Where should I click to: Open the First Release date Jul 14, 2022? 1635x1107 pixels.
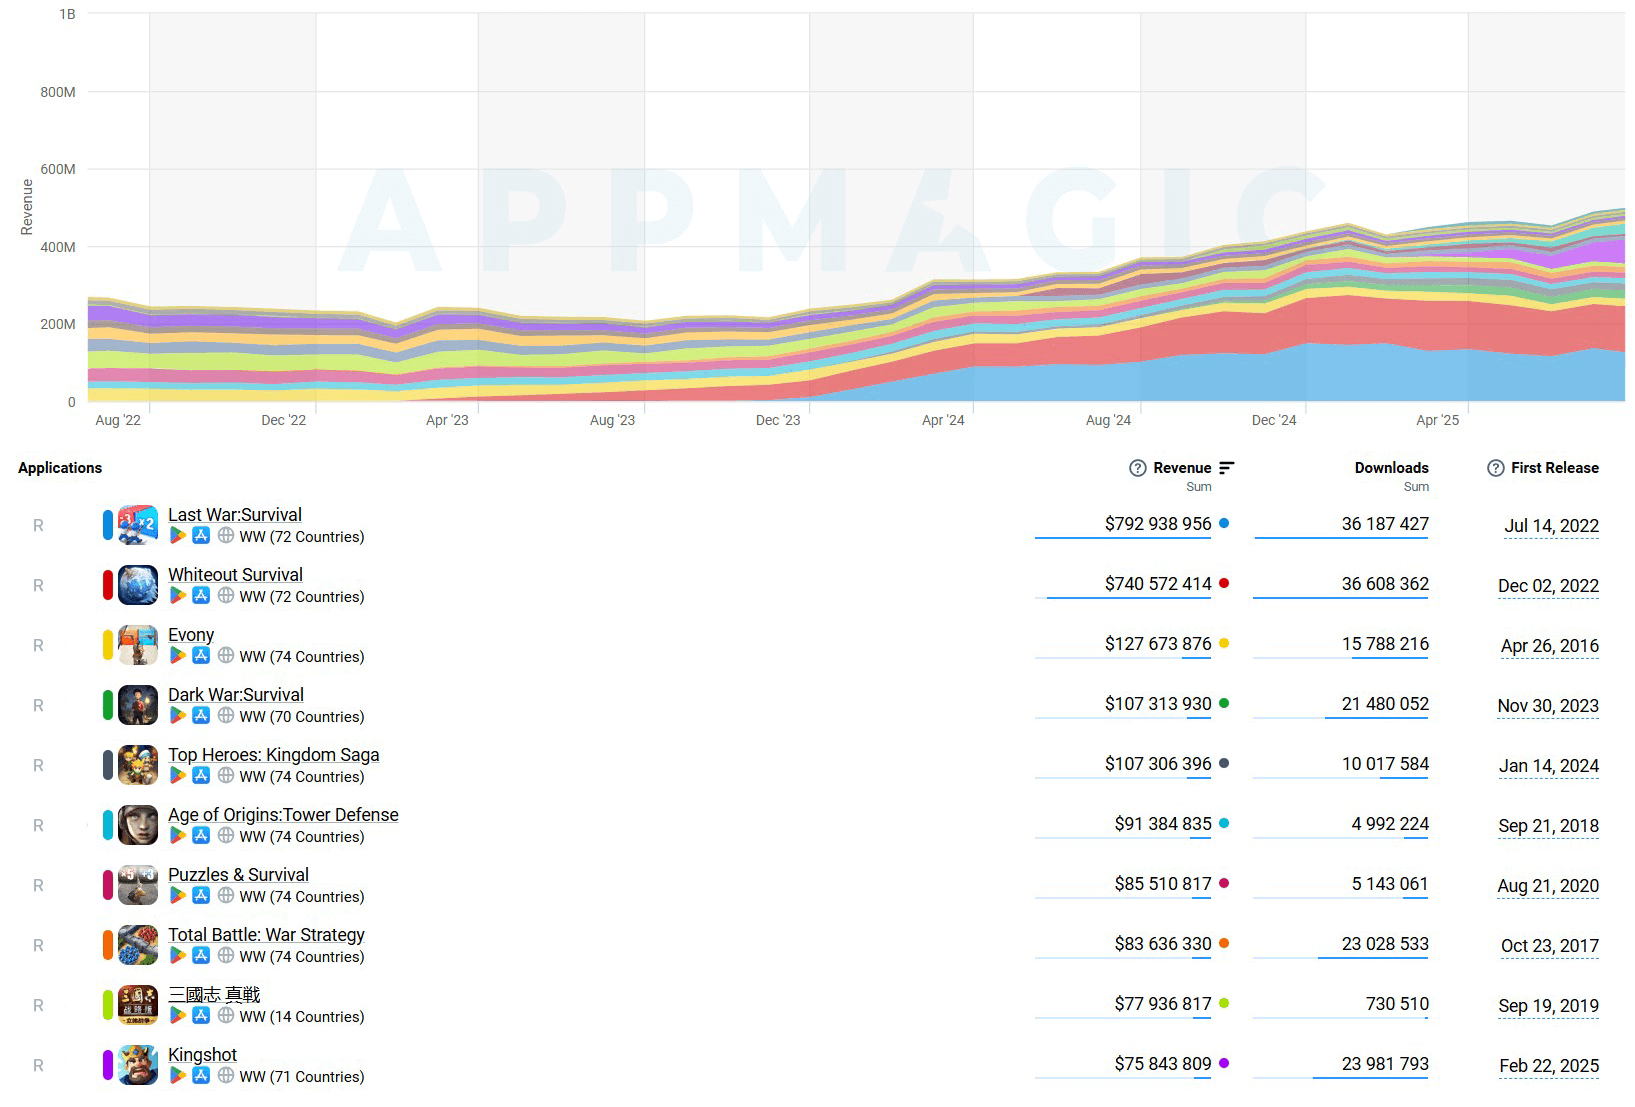(1551, 526)
